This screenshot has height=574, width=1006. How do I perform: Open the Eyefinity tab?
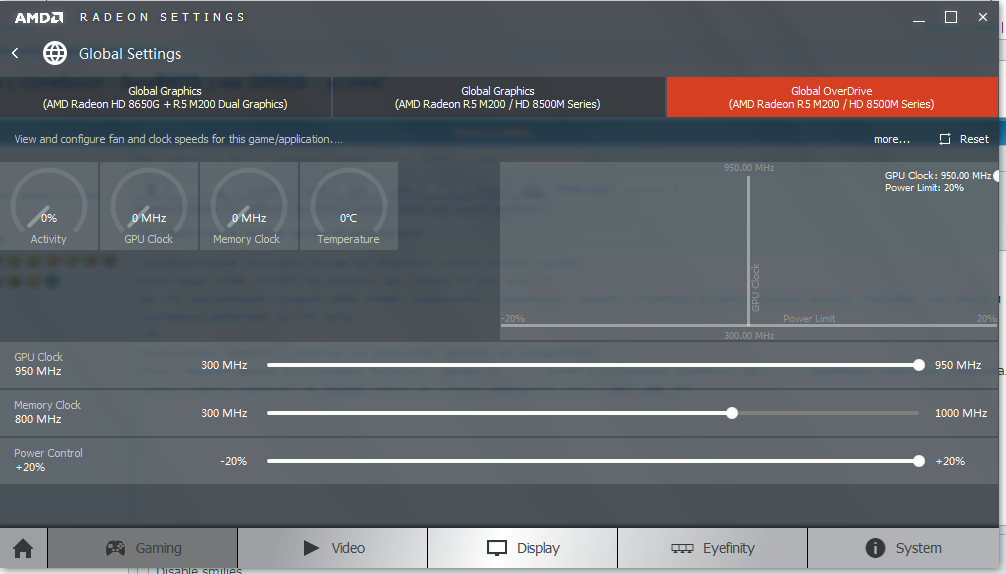(712, 548)
